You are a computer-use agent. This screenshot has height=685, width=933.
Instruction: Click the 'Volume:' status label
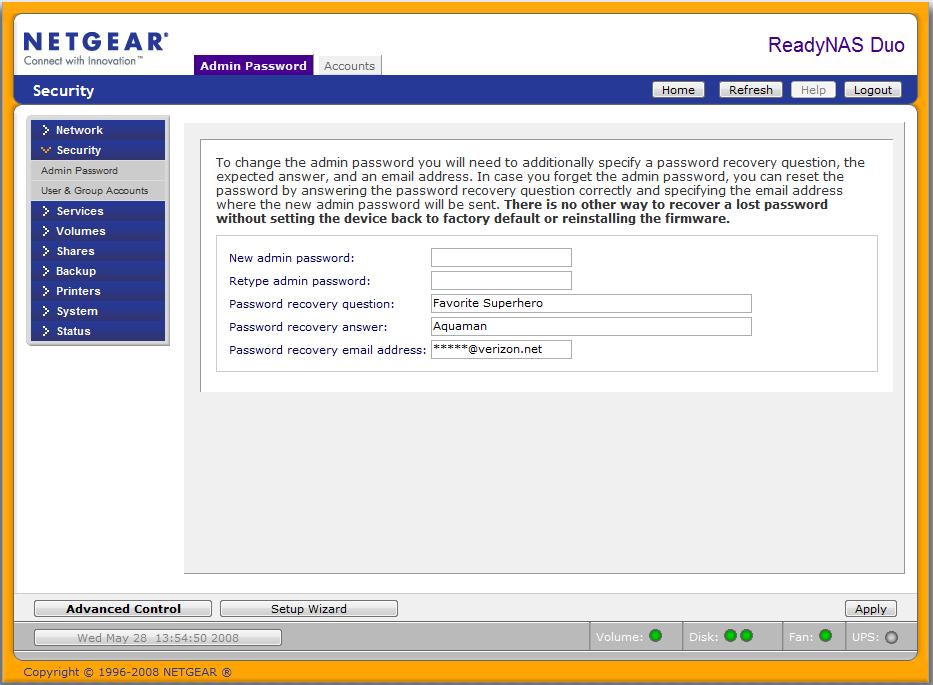pyautogui.click(x=619, y=637)
